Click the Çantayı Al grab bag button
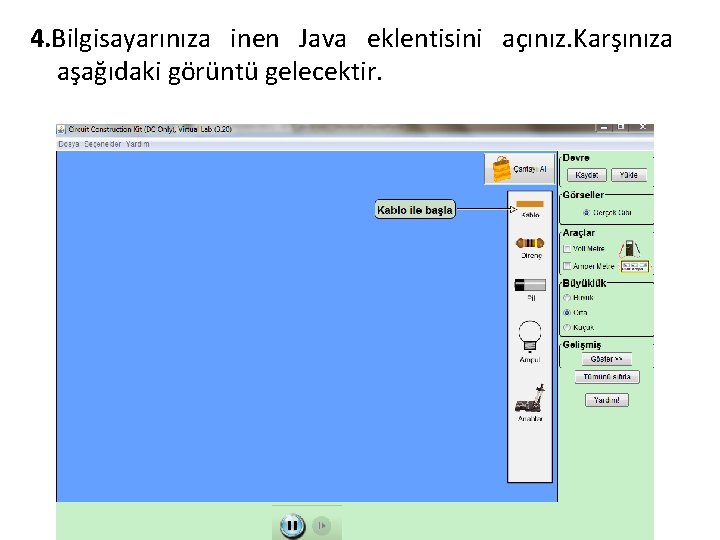 [x=519, y=169]
